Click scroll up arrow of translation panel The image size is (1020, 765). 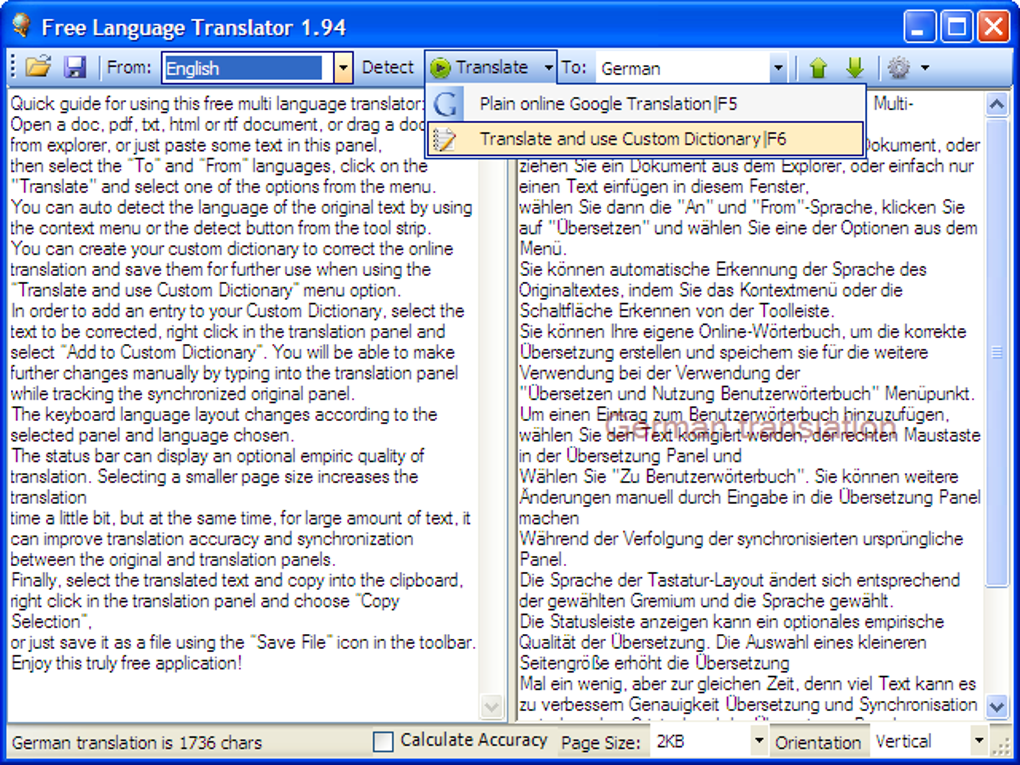point(997,104)
